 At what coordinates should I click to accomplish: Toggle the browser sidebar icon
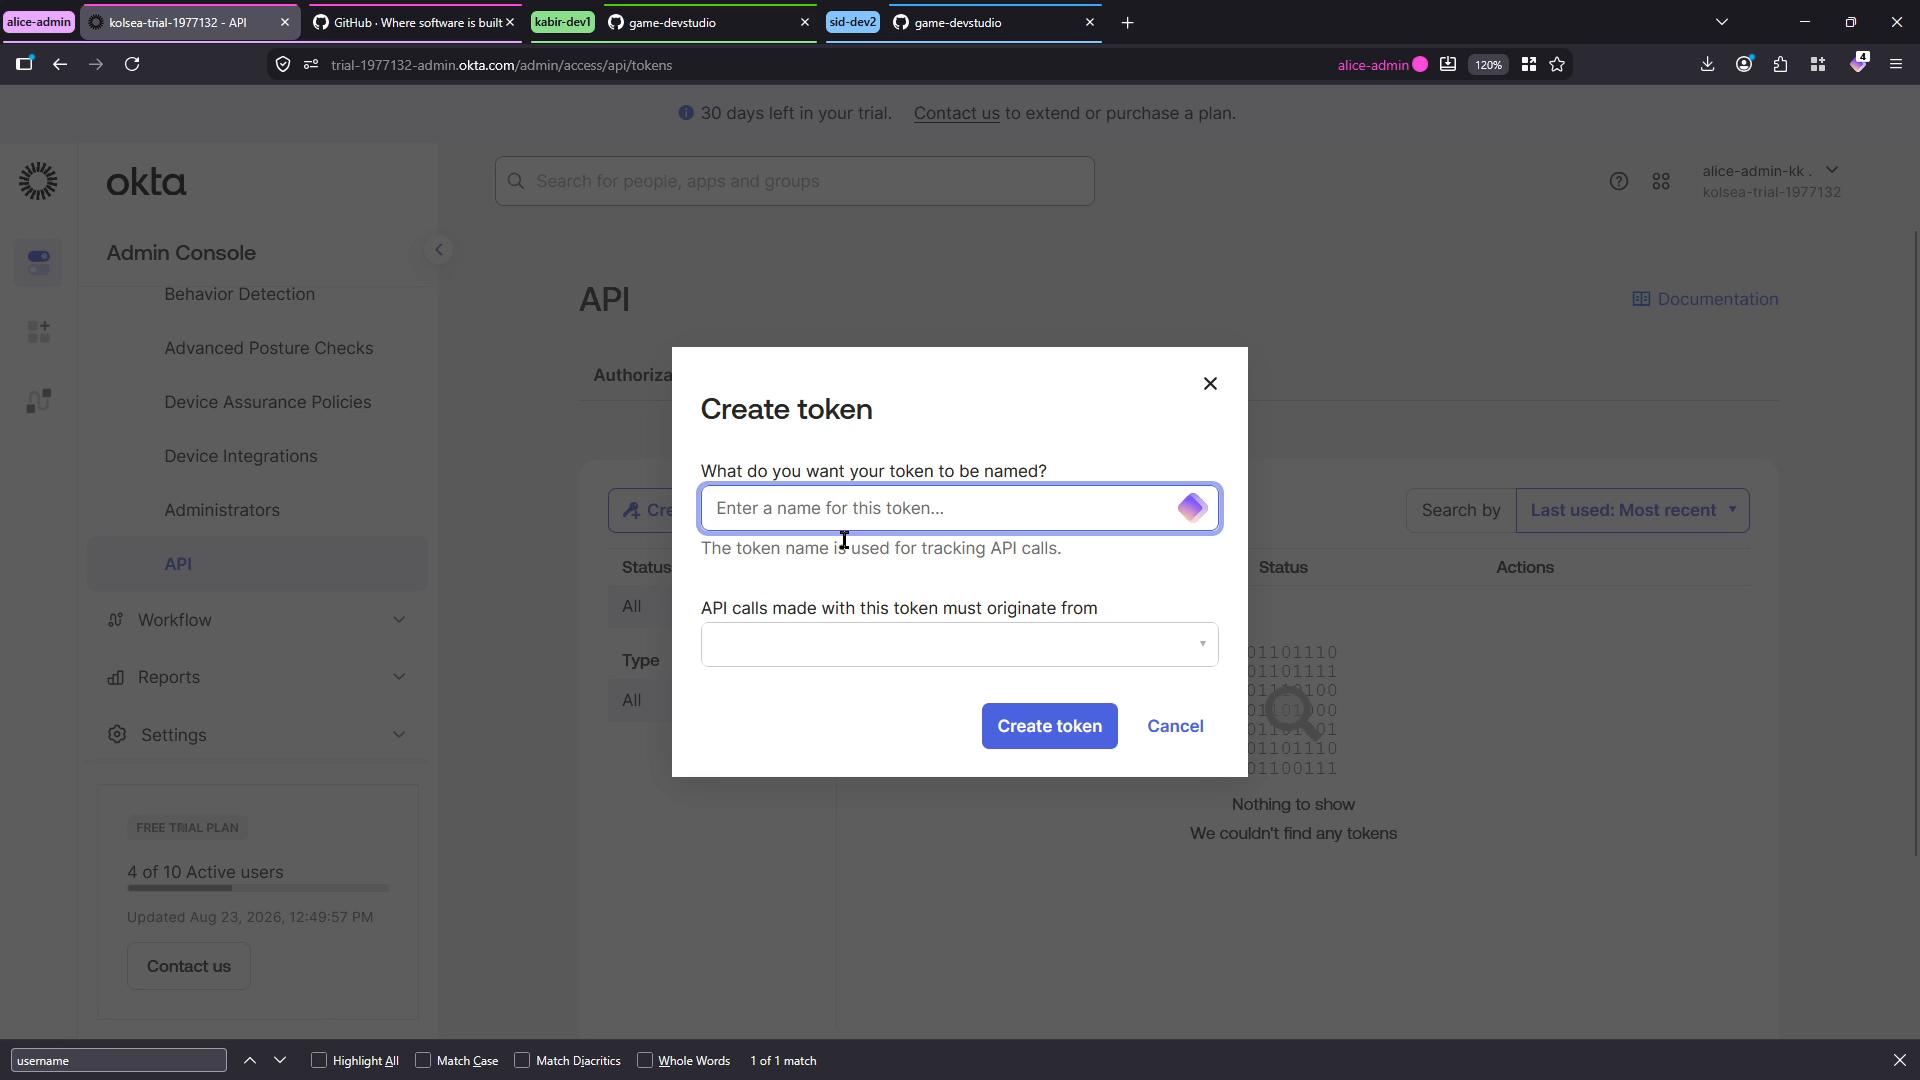click(24, 64)
